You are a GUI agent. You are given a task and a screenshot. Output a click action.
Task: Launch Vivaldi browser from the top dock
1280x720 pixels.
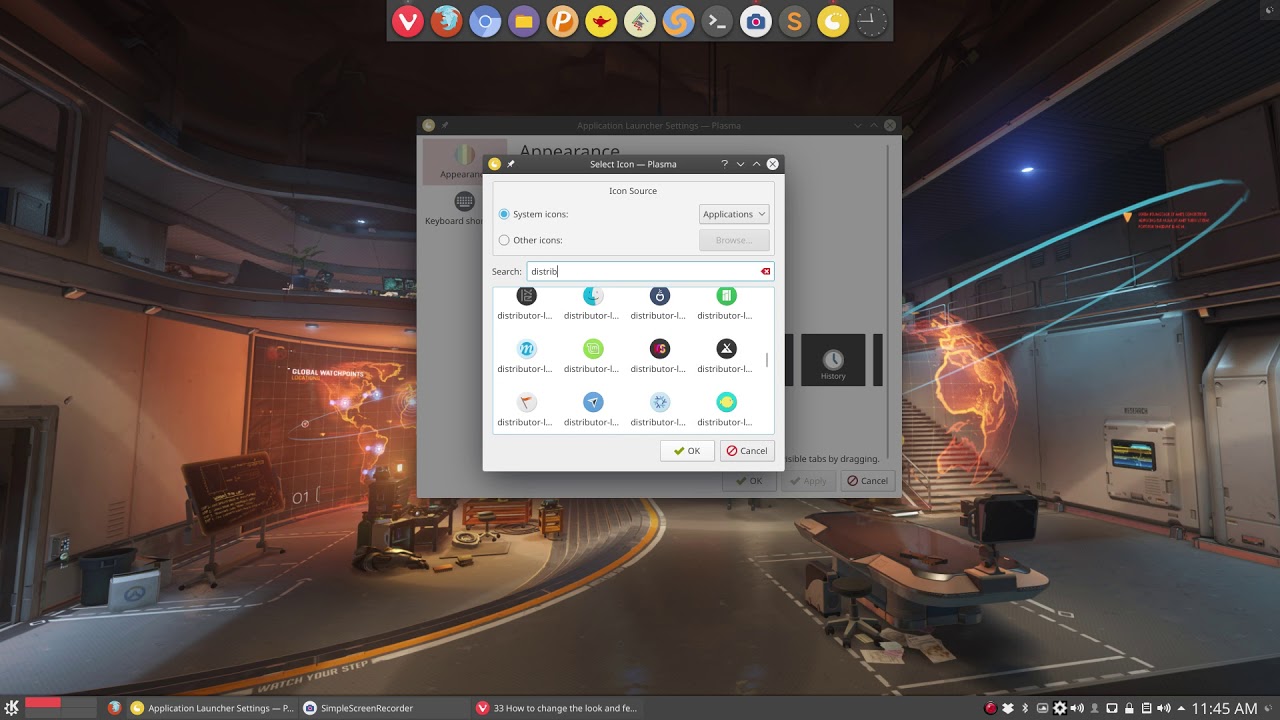pos(407,21)
